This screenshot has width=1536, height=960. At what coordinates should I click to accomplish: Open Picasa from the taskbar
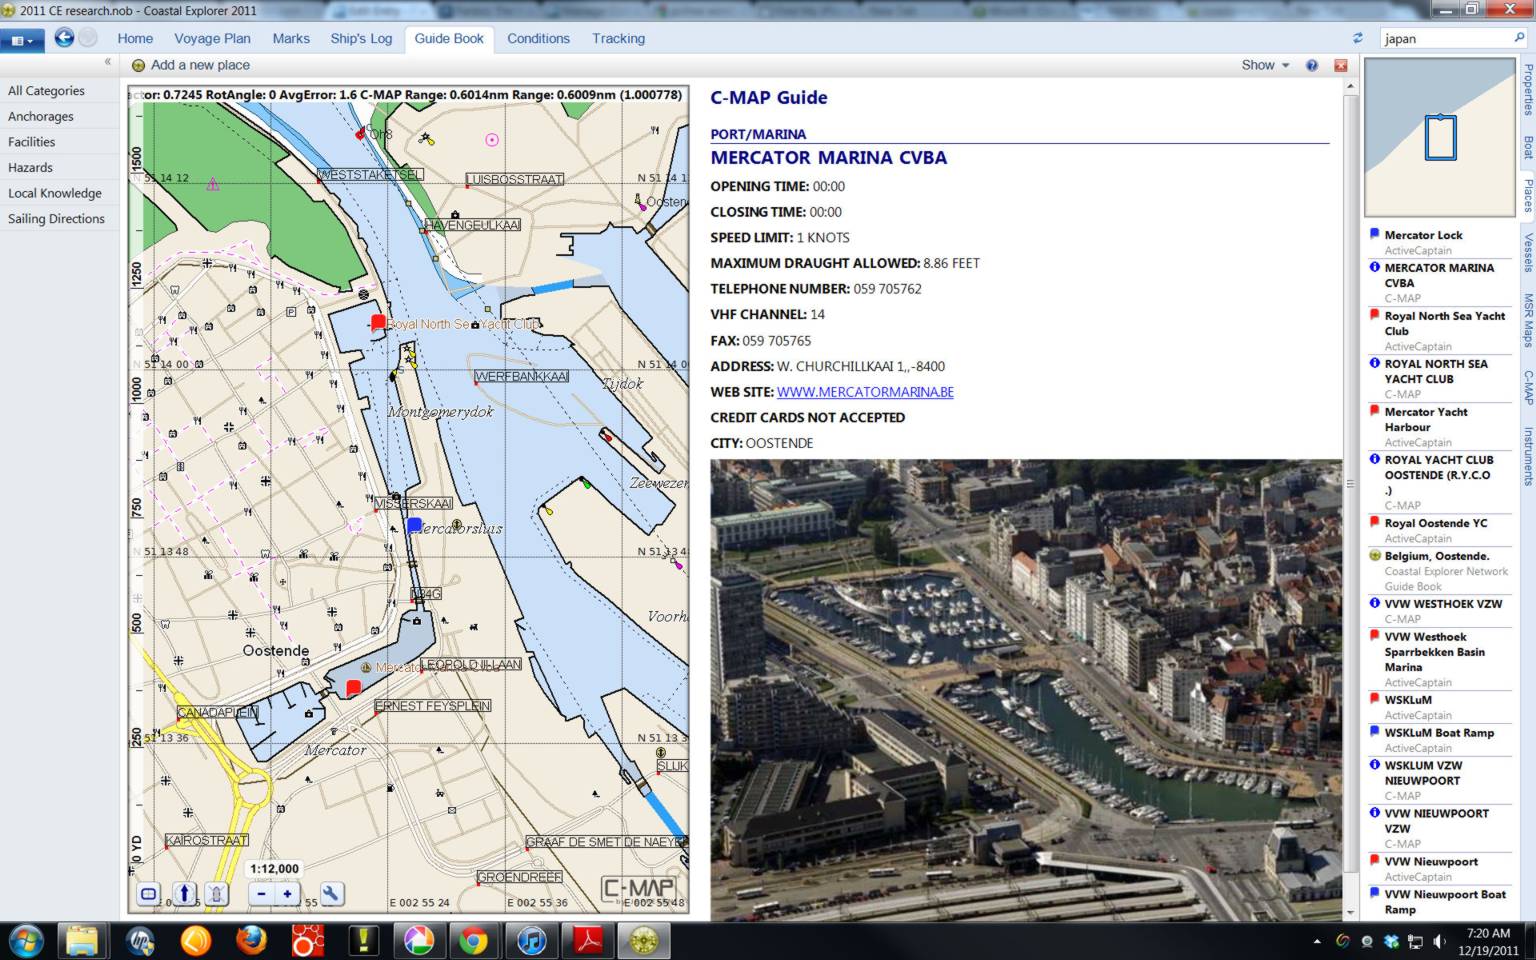point(419,940)
